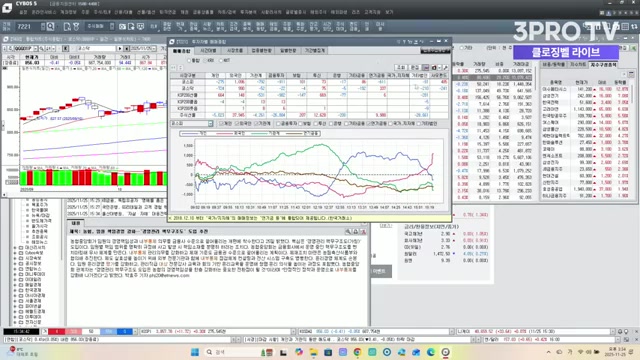The height and width of the screenshot is (360, 640).
Task: Switch to the 일별현황 tab
Action: pyautogui.click(x=288, y=51)
